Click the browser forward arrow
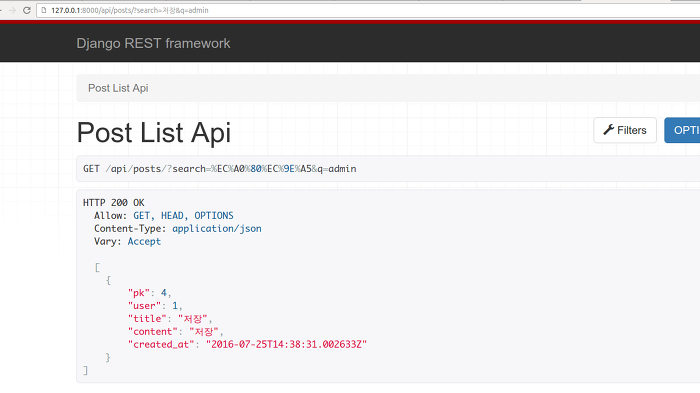The image size is (700, 393). 12,10
